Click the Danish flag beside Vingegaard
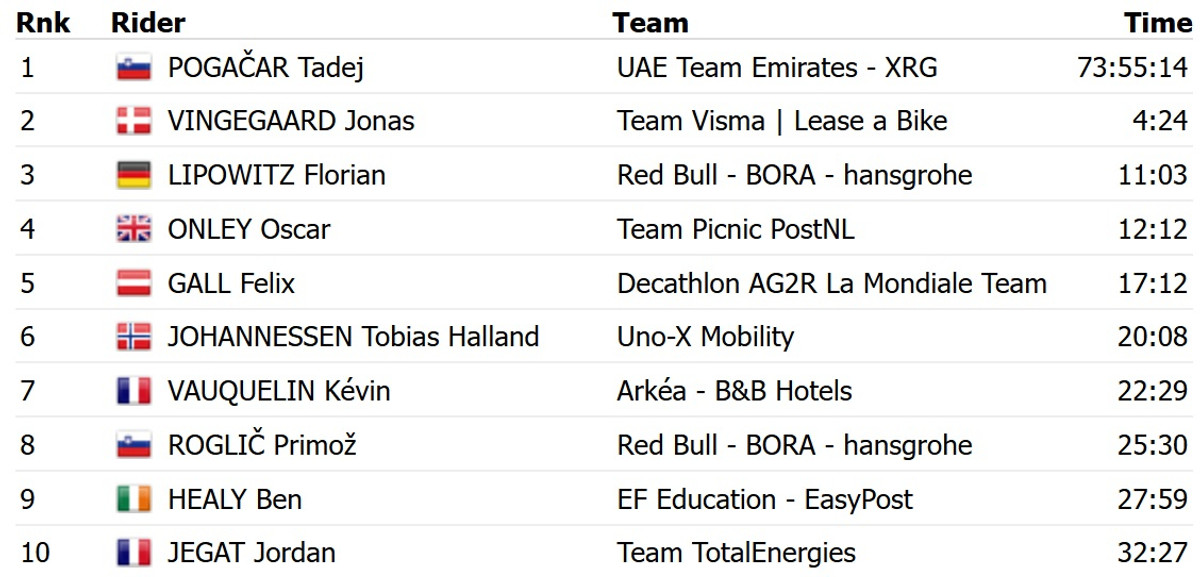This screenshot has height=577, width=1200. click(133, 122)
